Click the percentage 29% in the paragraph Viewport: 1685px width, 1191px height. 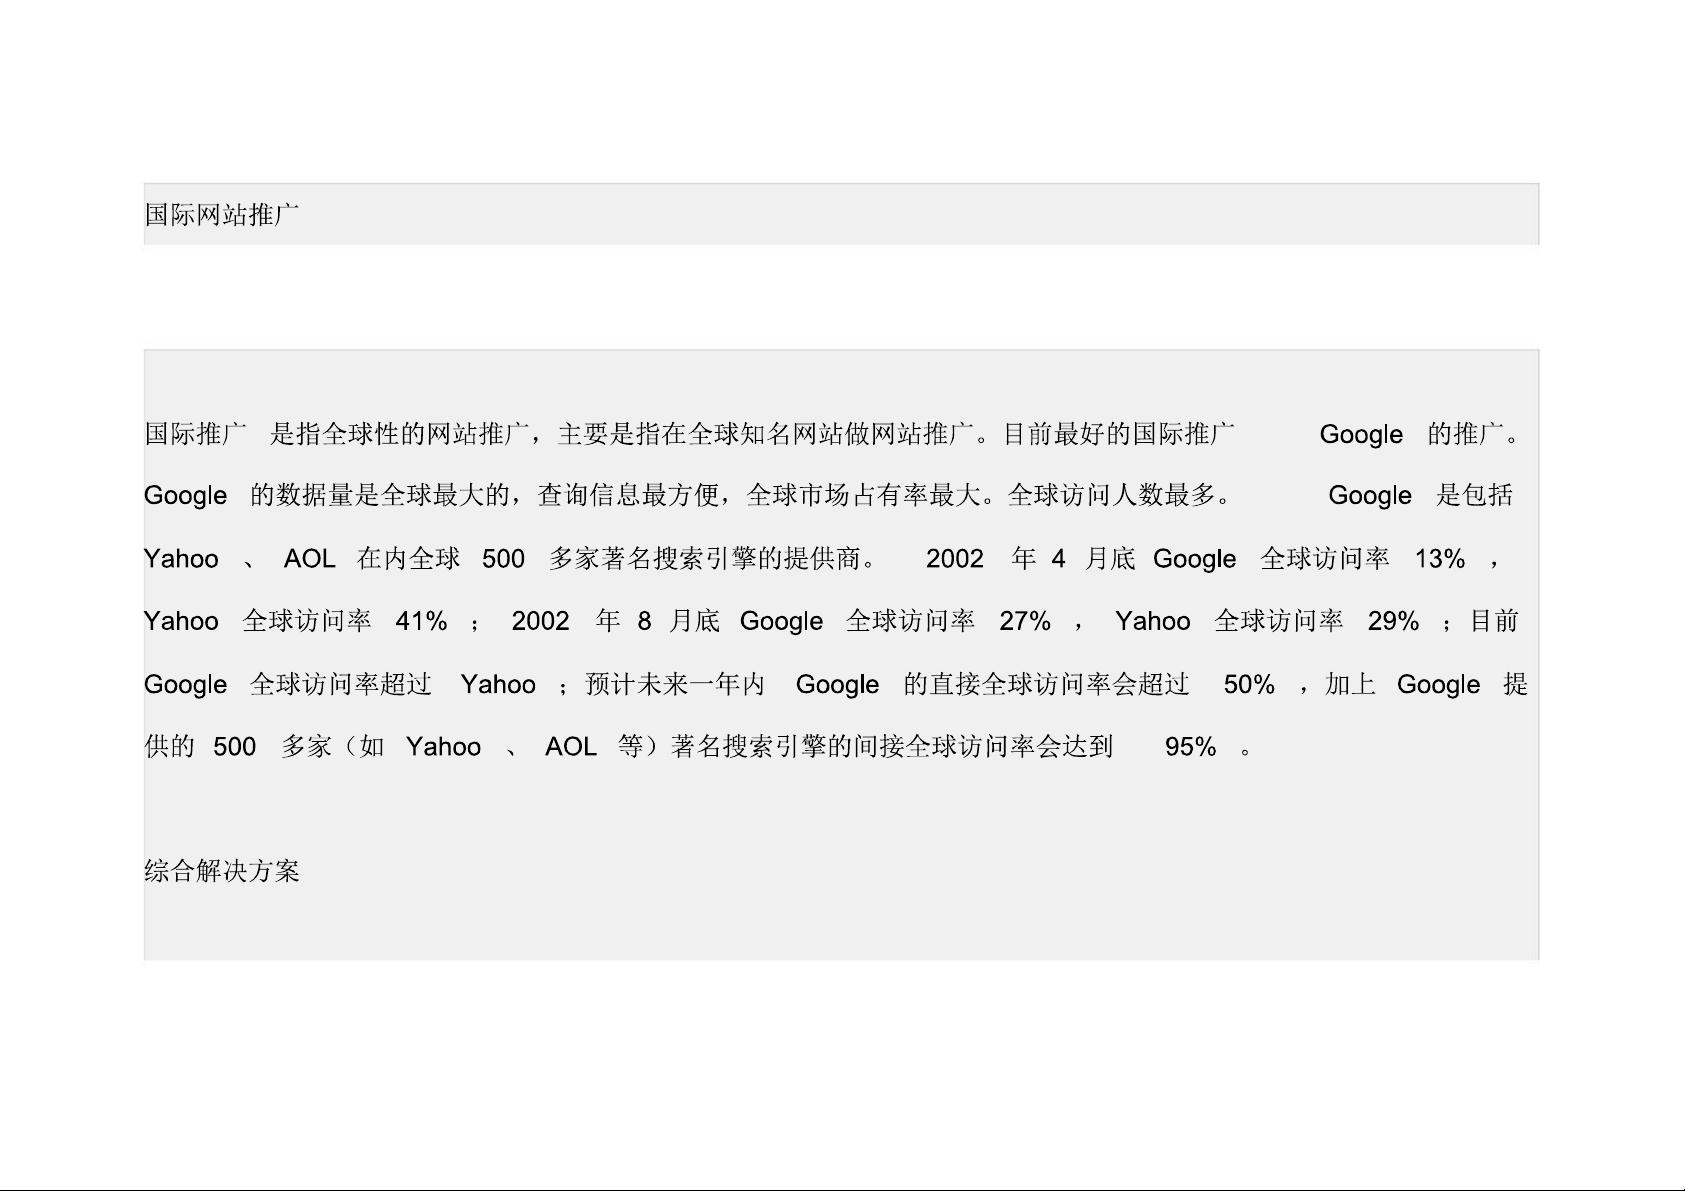point(1393,621)
